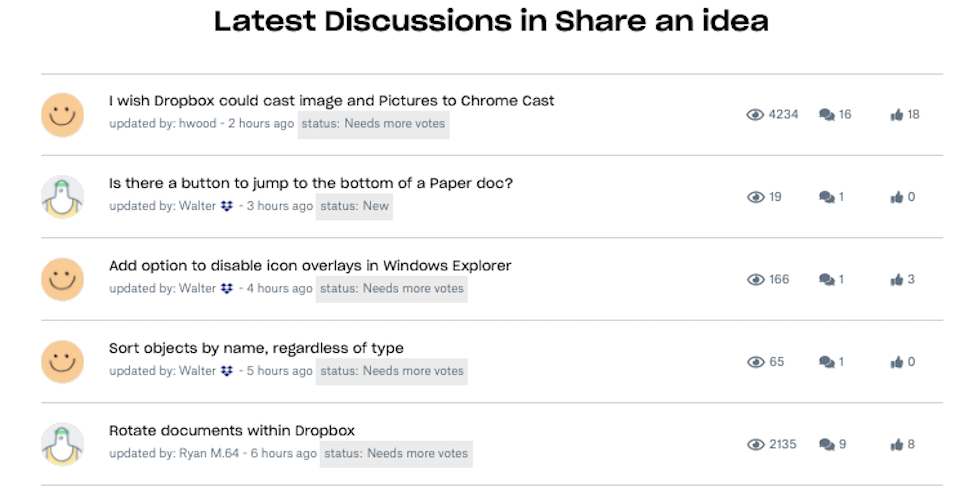This screenshot has height=500, width=960.
Task: Click smiley avatar beside Chrome Cast discussion
Action: point(62,115)
